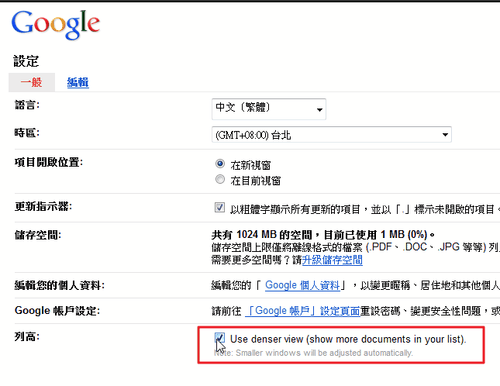Click the Use denser view label text
This screenshot has width=500, height=386.
348,339
